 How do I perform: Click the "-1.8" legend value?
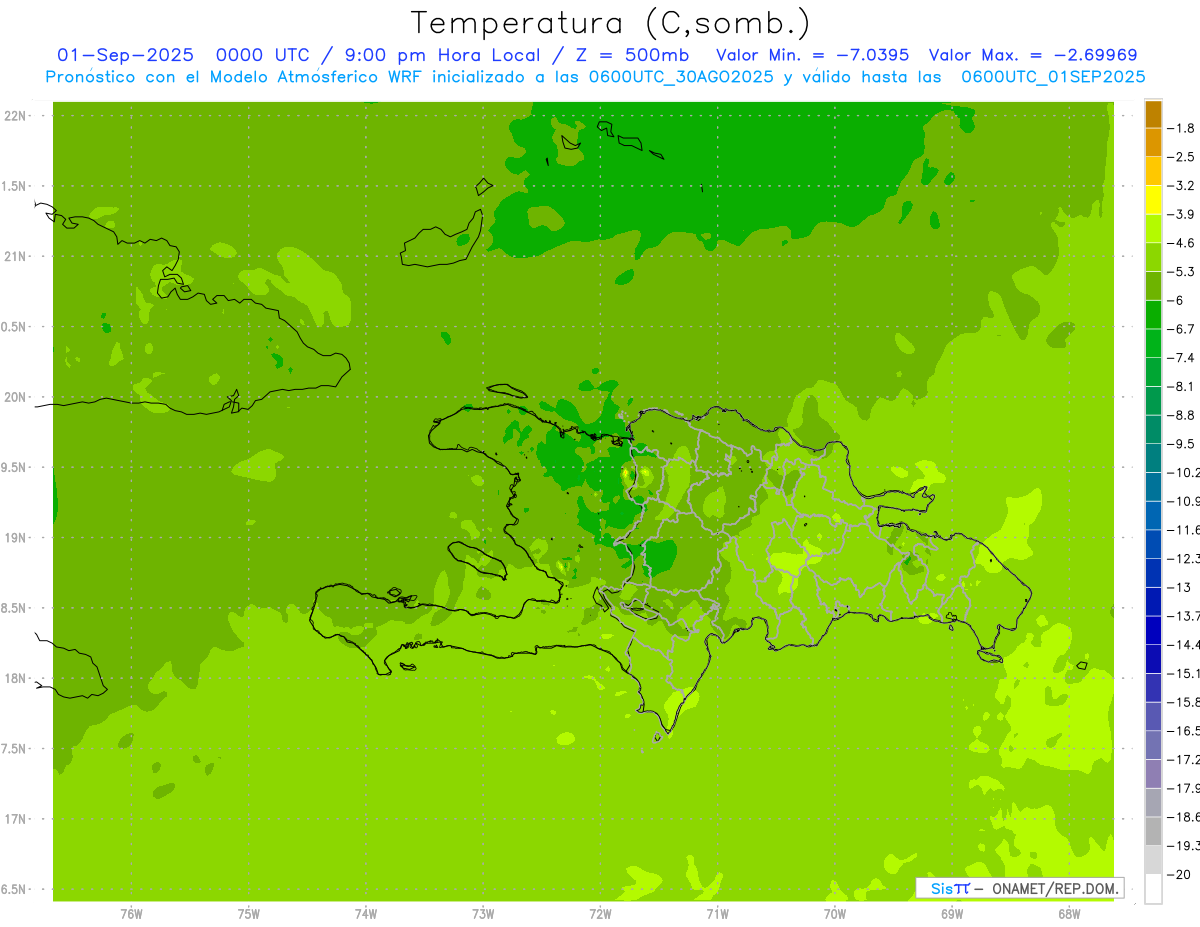pos(1181,128)
